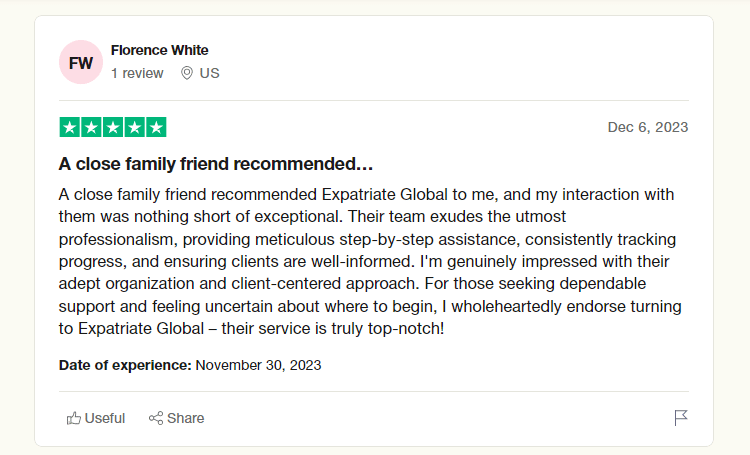Image resolution: width=750 pixels, height=455 pixels.
Task: Open the "A close family friend recommended…" title
Action: pos(216,163)
